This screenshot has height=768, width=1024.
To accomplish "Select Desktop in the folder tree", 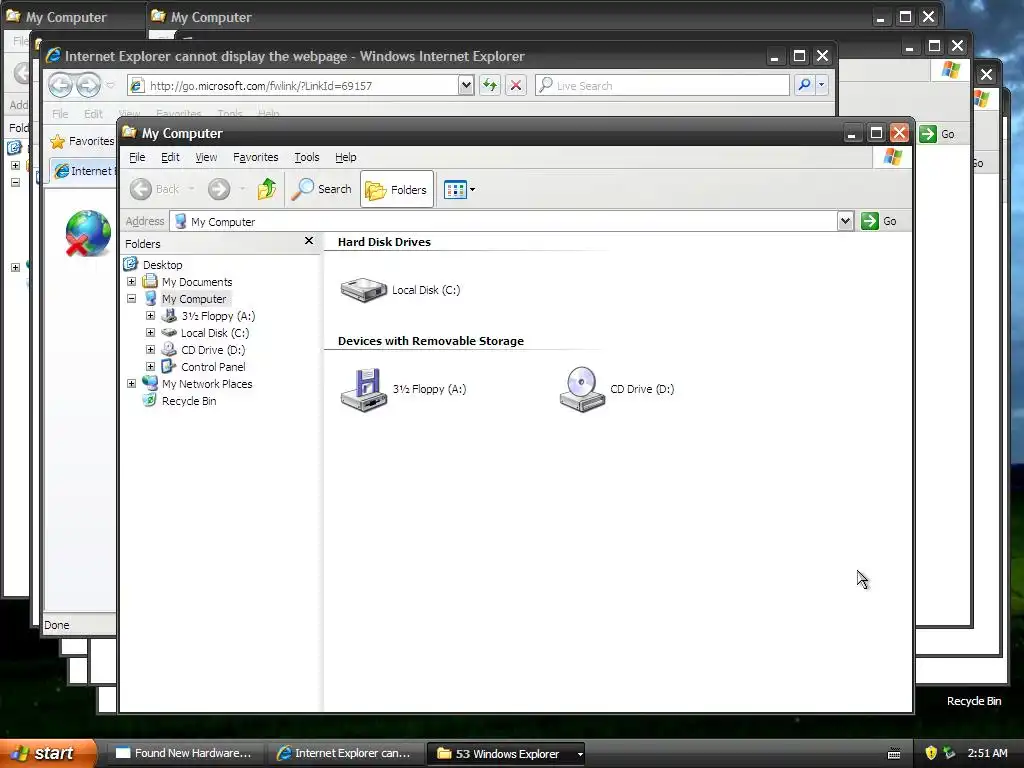I will 163,264.
